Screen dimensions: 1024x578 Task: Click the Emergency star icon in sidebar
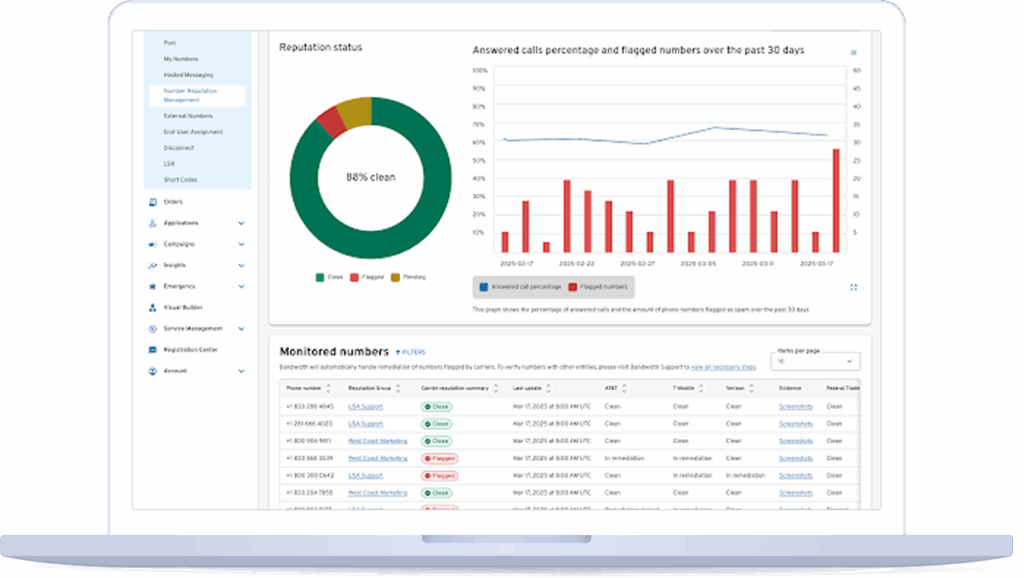click(x=153, y=287)
